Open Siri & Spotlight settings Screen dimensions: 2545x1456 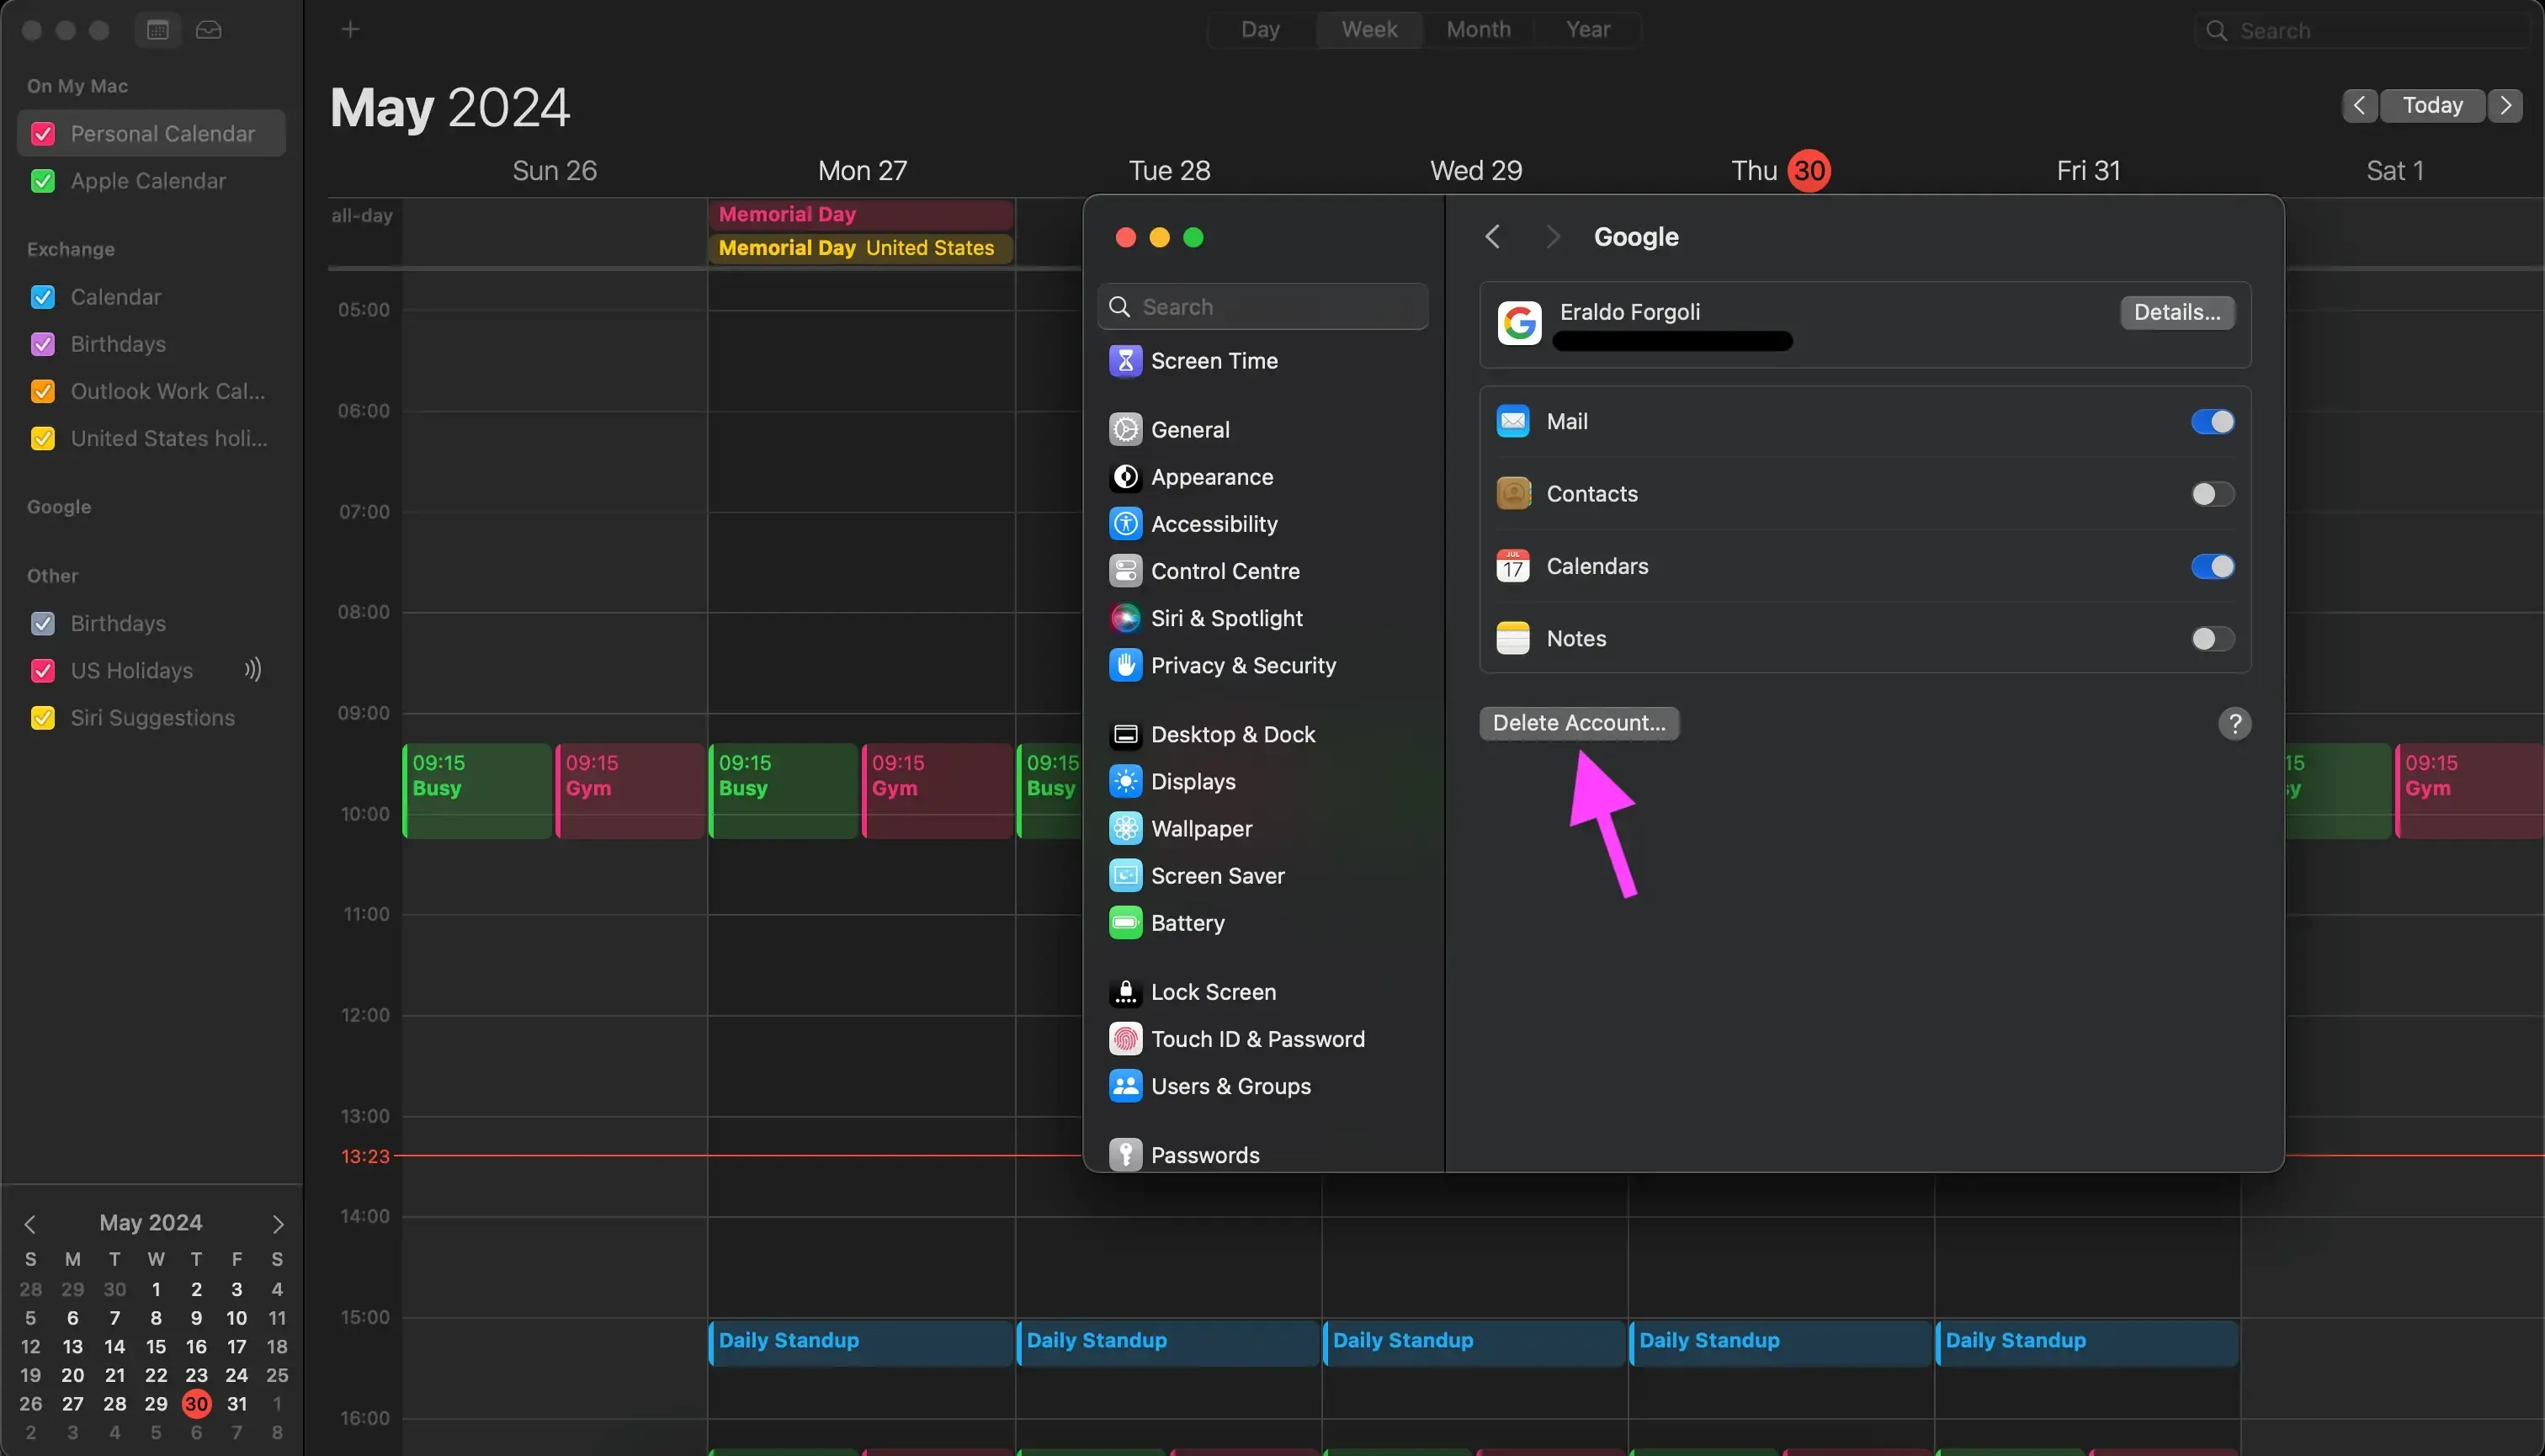click(1227, 618)
